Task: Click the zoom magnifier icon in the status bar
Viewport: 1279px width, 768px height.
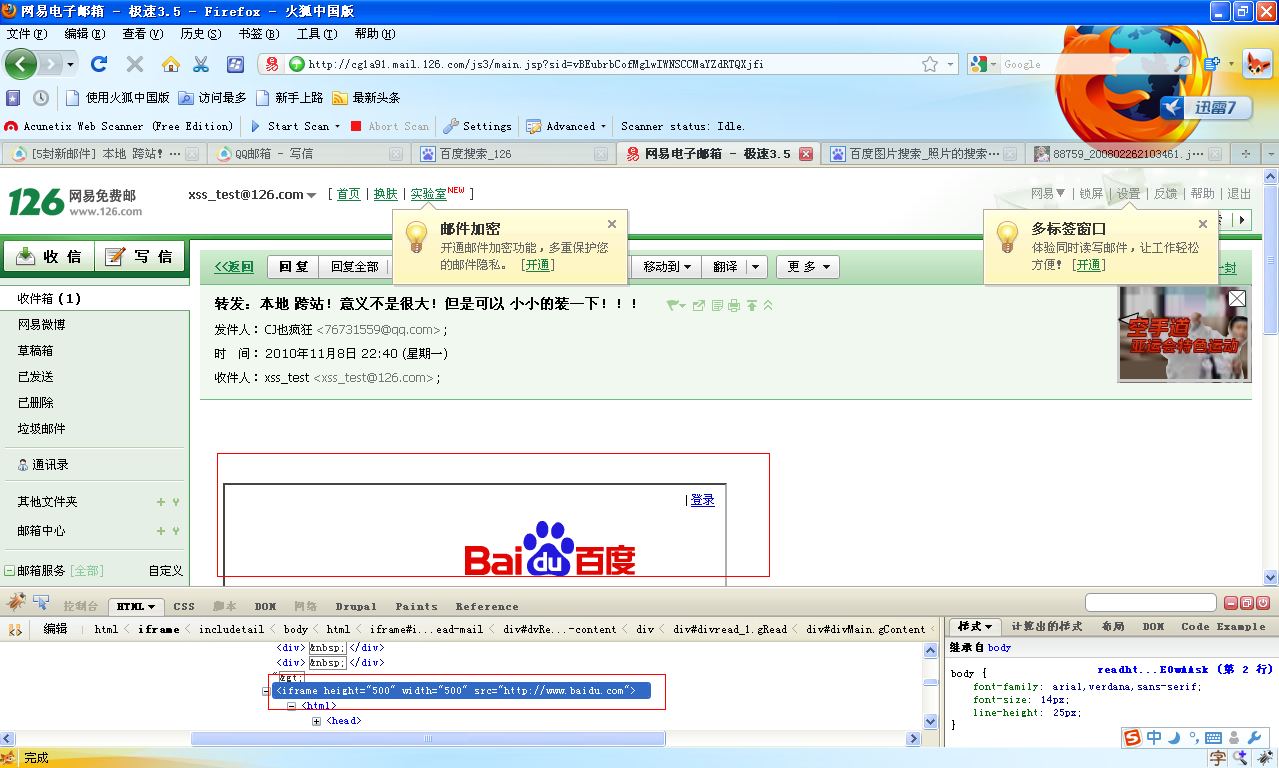Action: [1241, 759]
